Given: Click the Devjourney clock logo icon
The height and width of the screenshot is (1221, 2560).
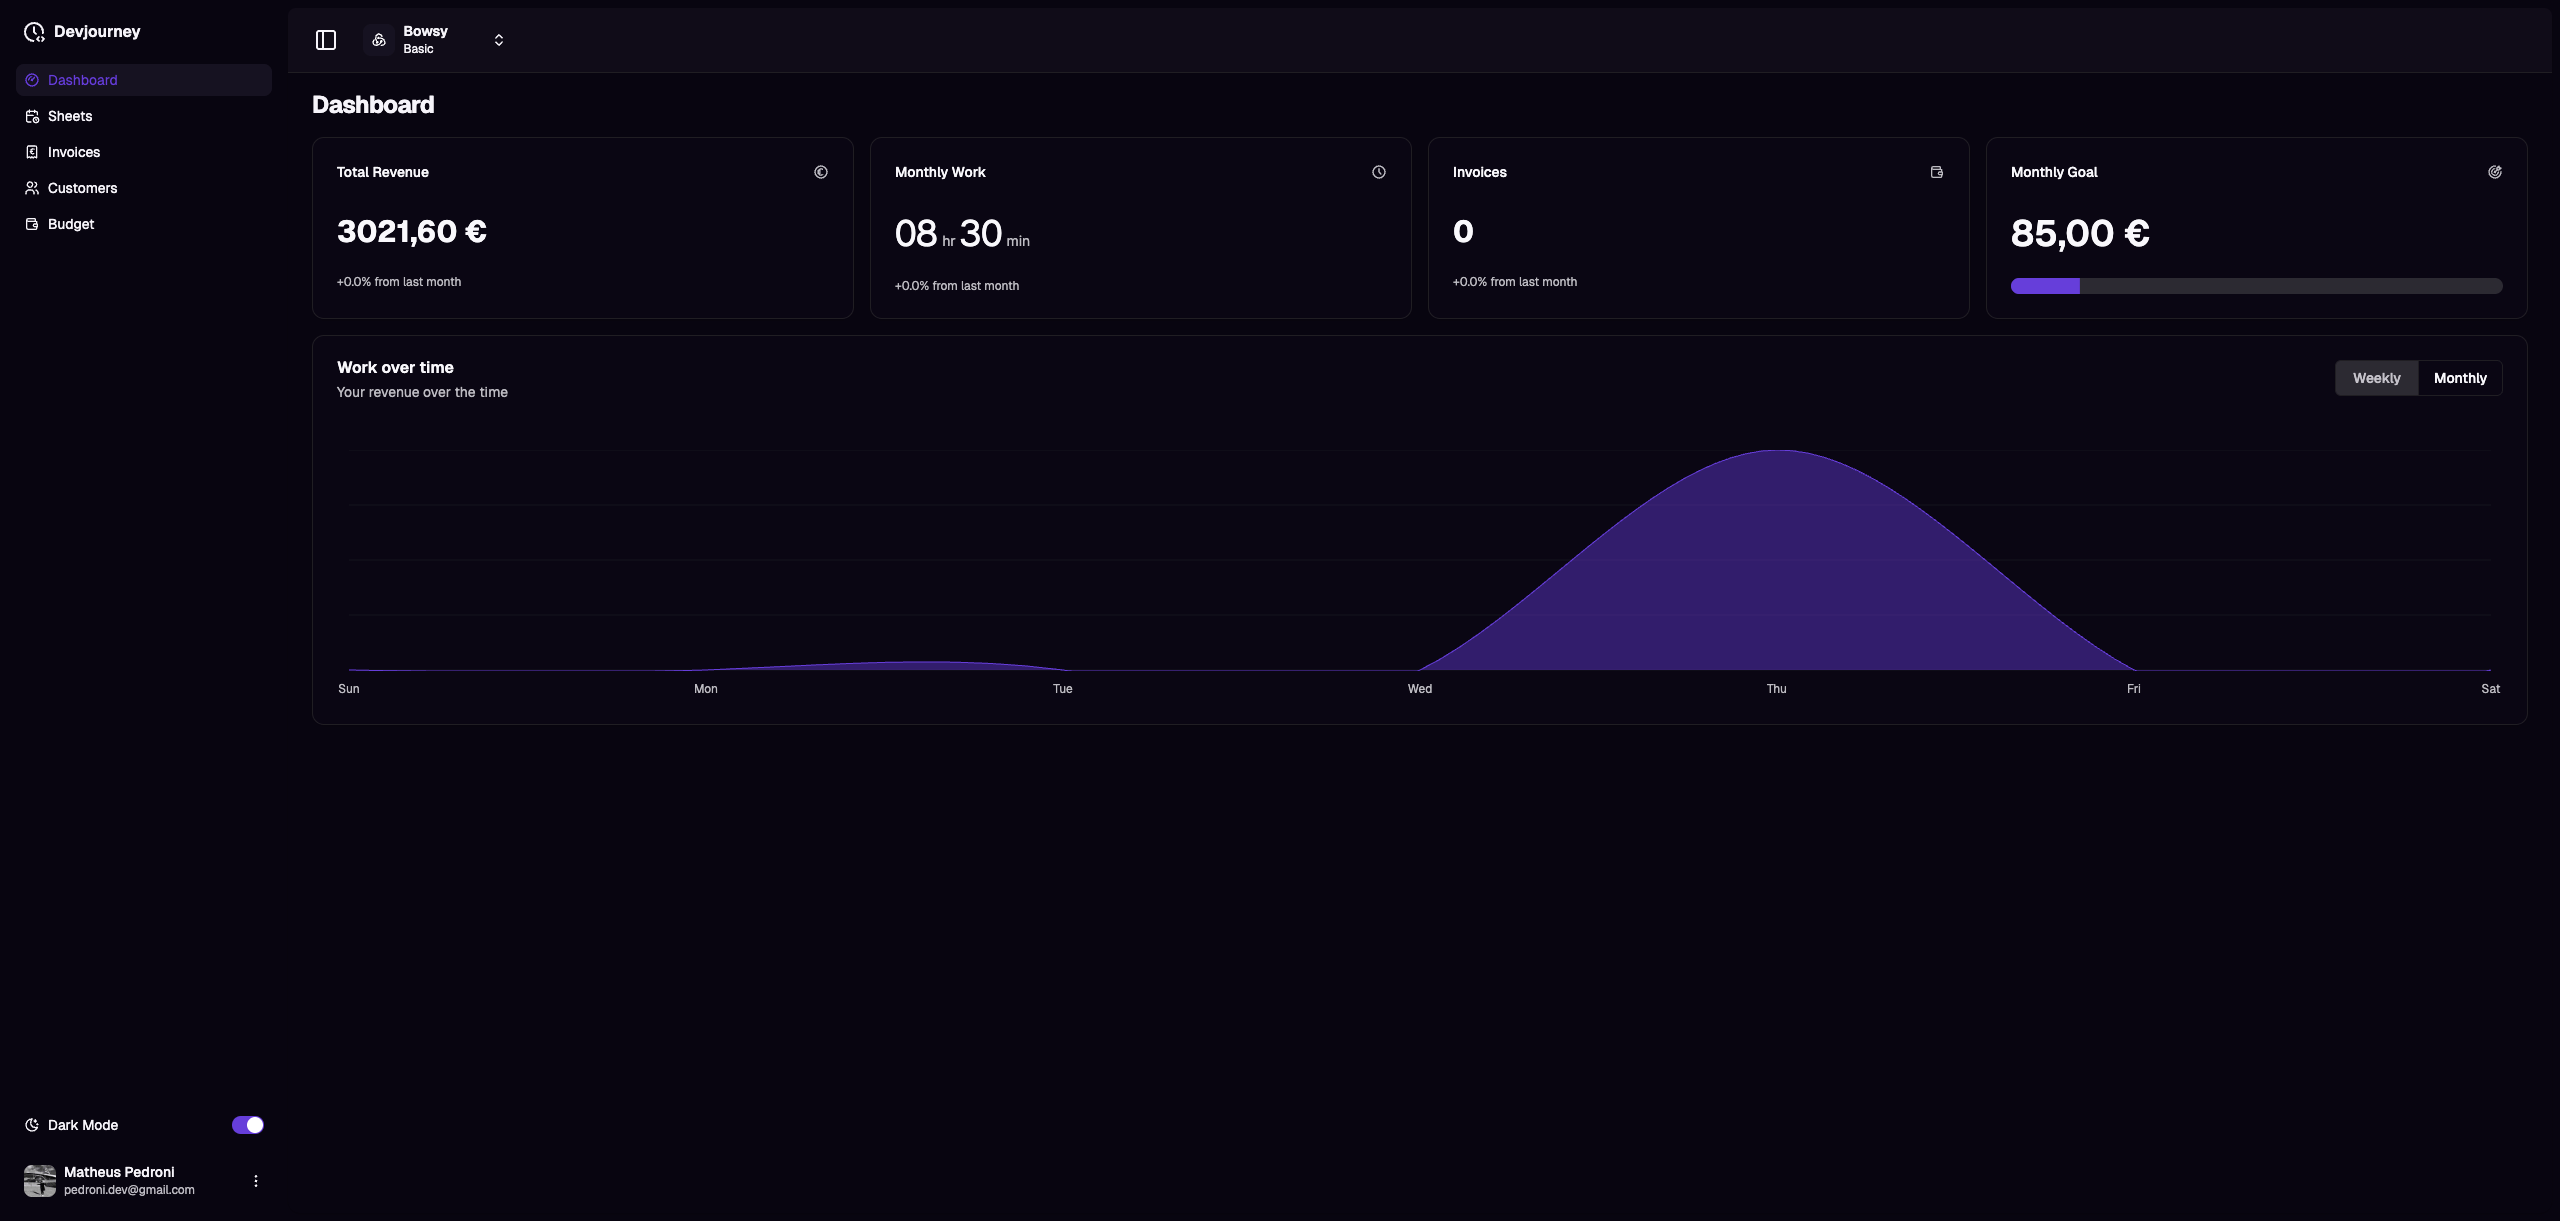Looking at the screenshot, I should 34,32.
